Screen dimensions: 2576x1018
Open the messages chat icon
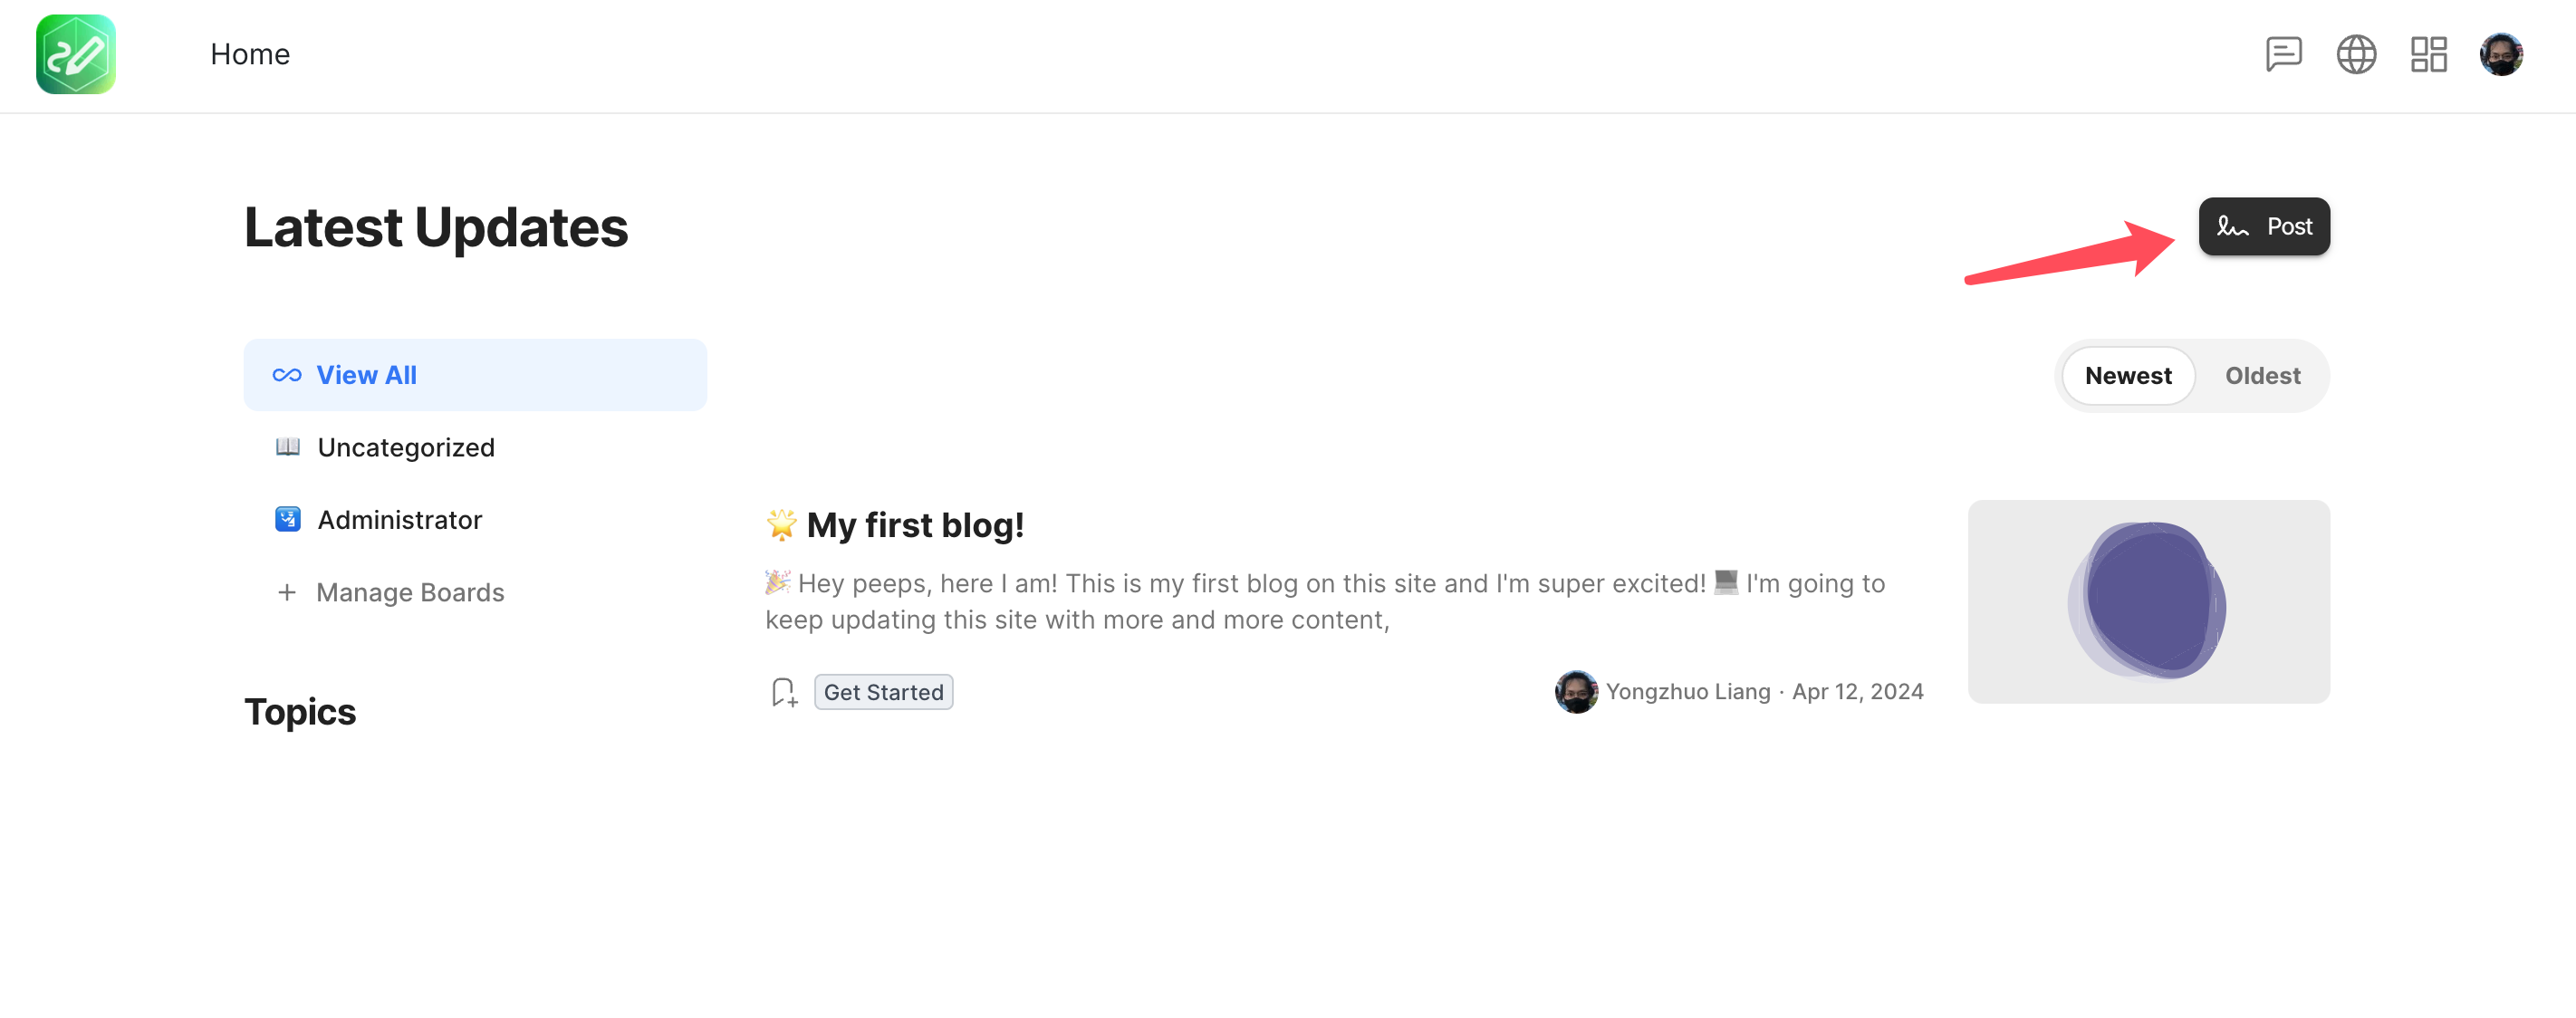2283,54
